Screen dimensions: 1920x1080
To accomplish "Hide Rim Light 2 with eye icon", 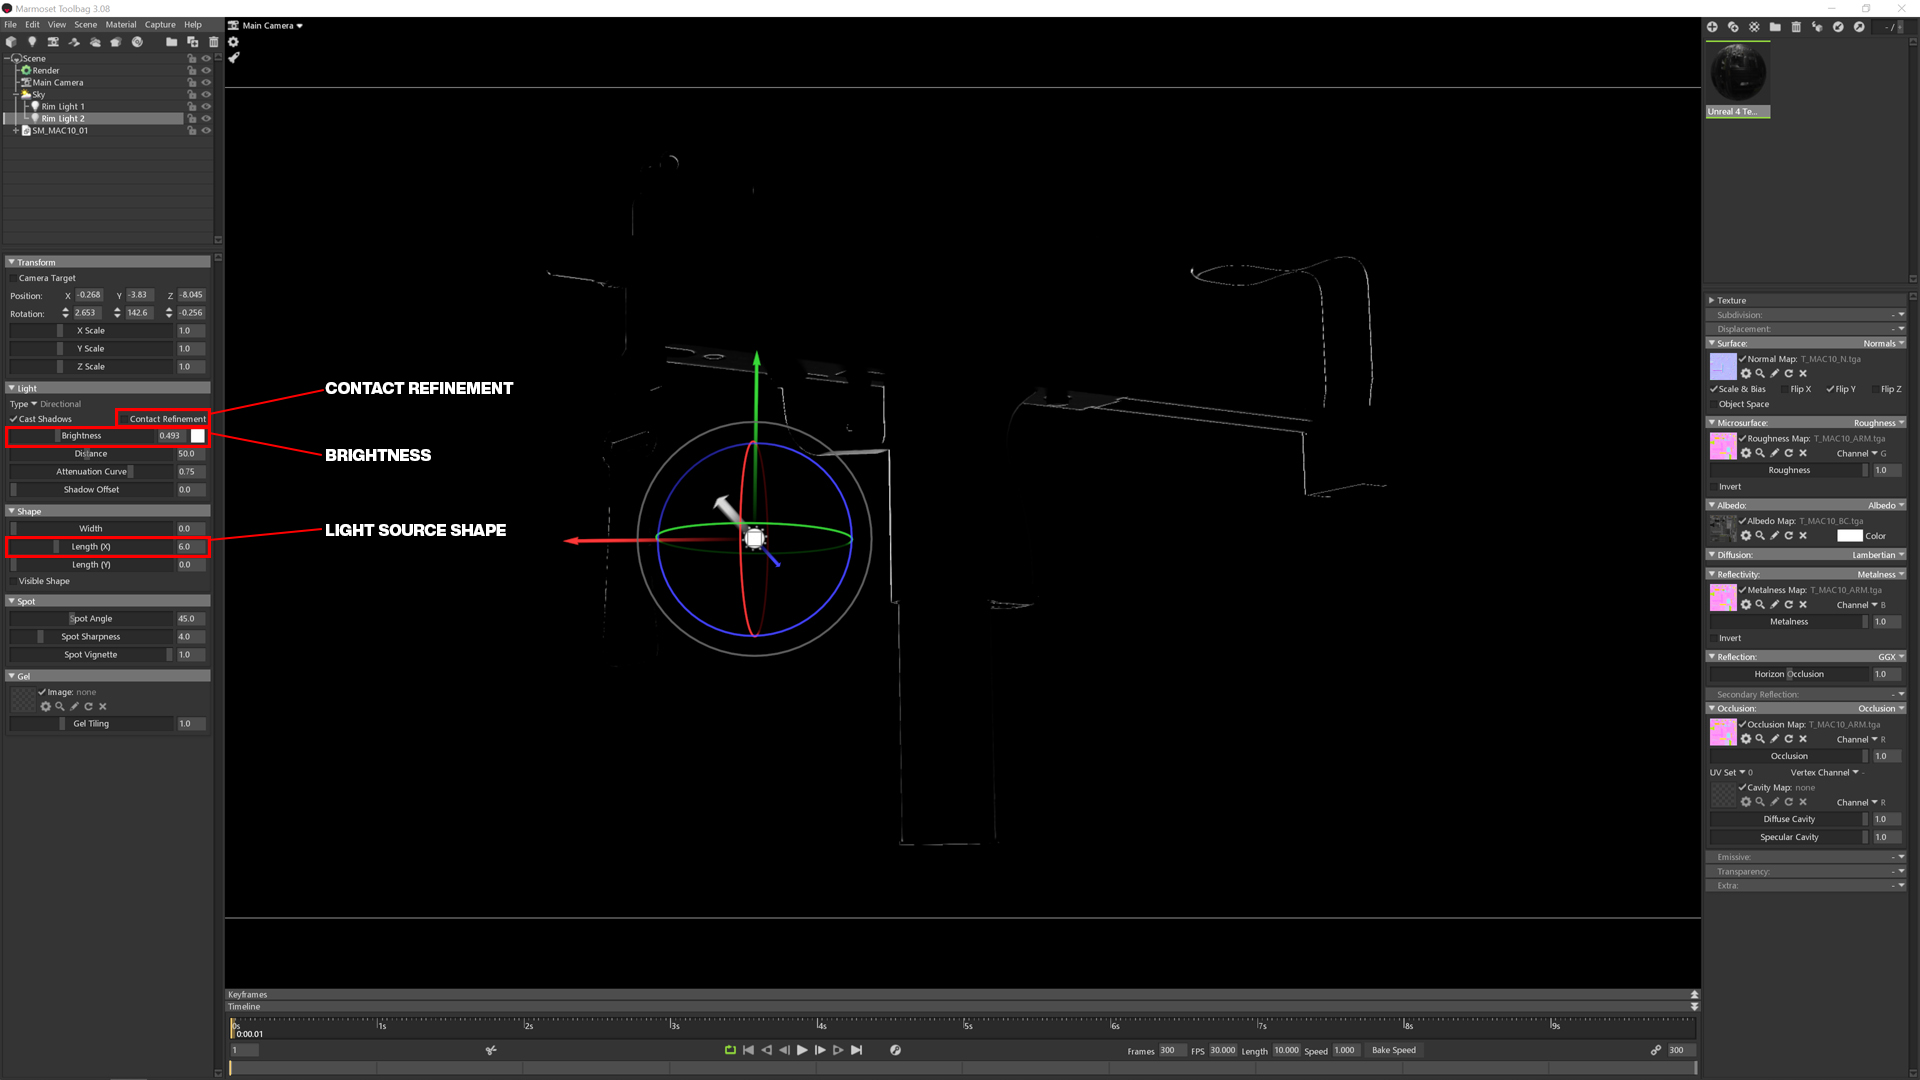I will (206, 118).
